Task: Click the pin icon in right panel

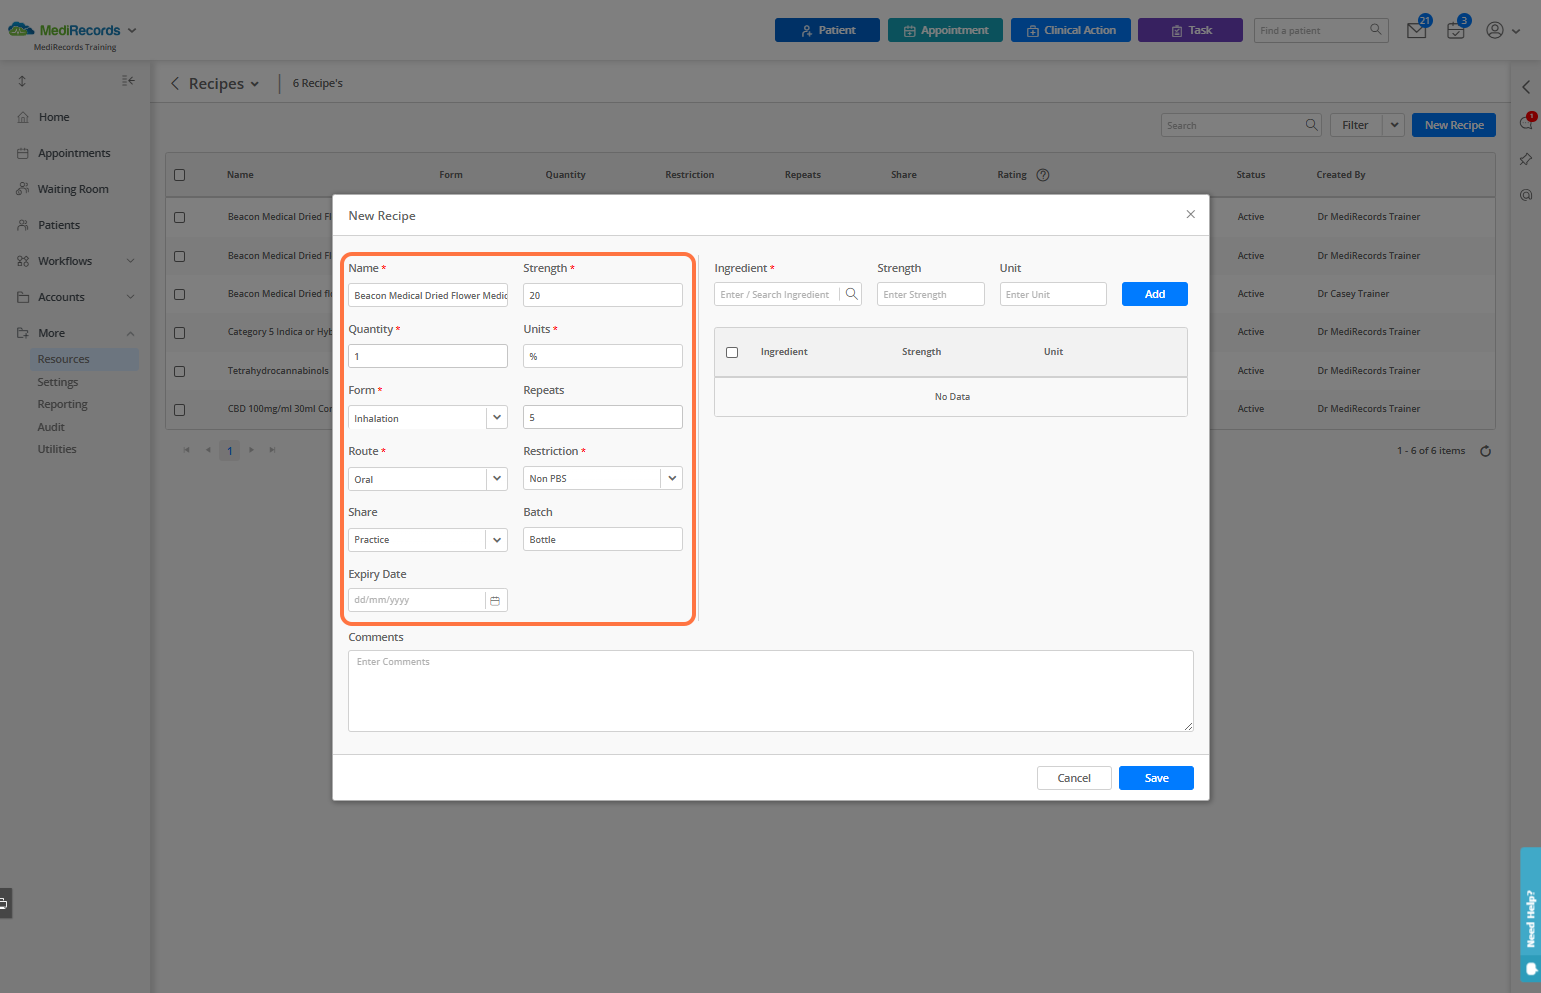Action: coord(1526,159)
